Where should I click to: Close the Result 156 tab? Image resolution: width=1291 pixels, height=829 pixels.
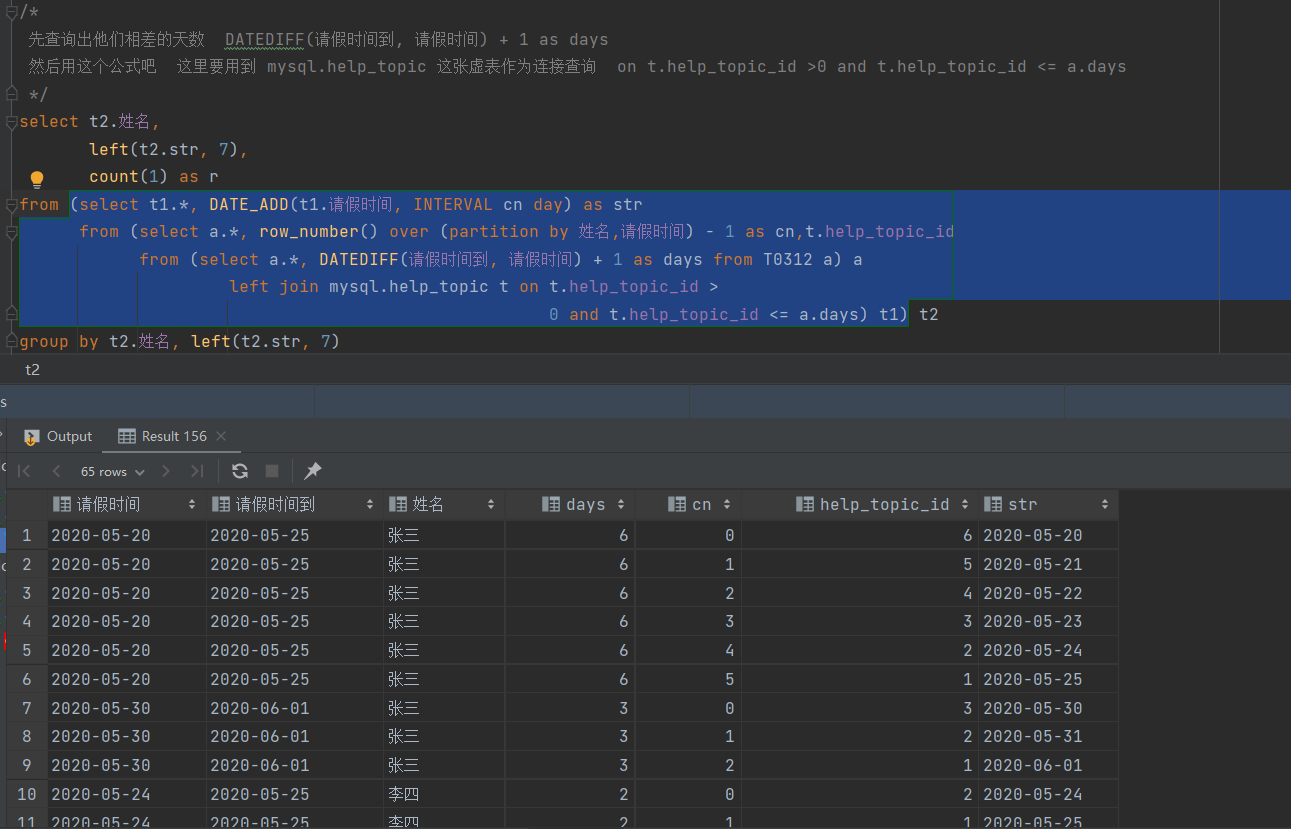221,436
